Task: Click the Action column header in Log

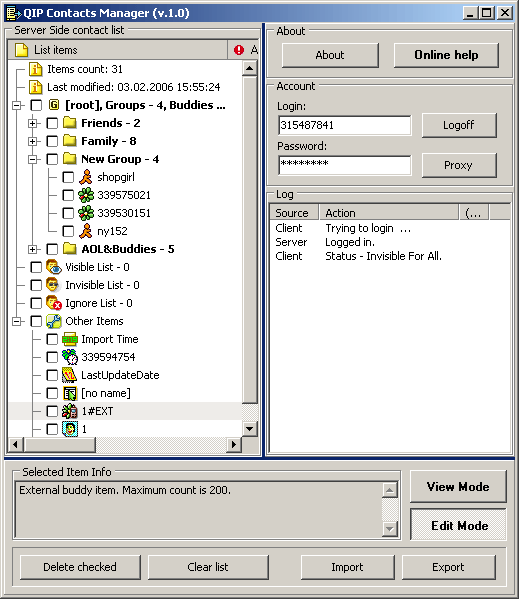Action: tap(389, 213)
